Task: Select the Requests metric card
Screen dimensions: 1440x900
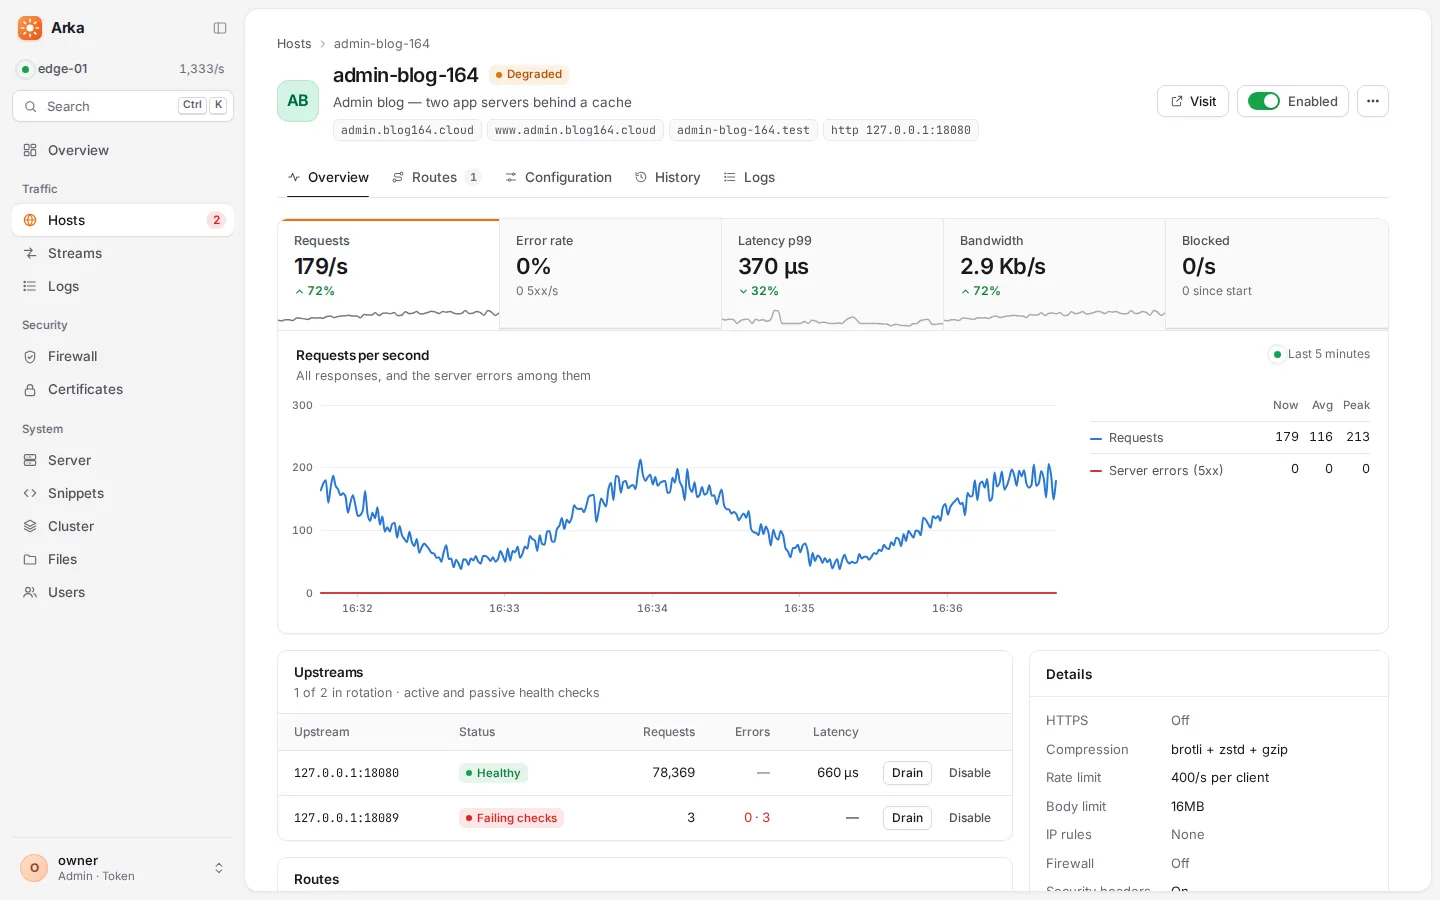Action: click(x=388, y=274)
